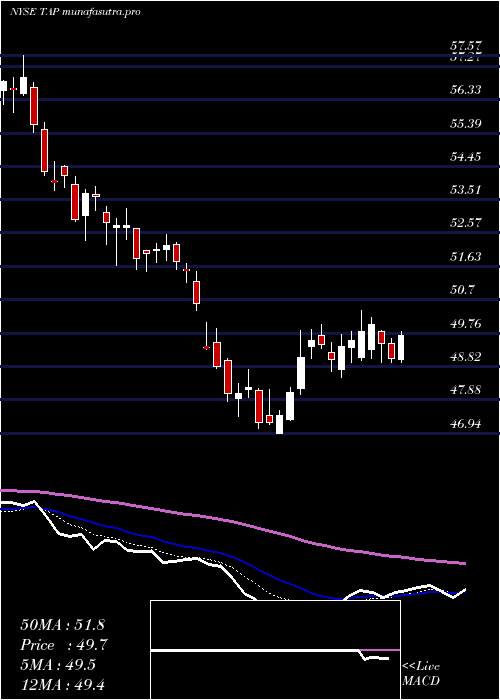Select the 53.51 price level label
500x700 pixels.
(466, 190)
